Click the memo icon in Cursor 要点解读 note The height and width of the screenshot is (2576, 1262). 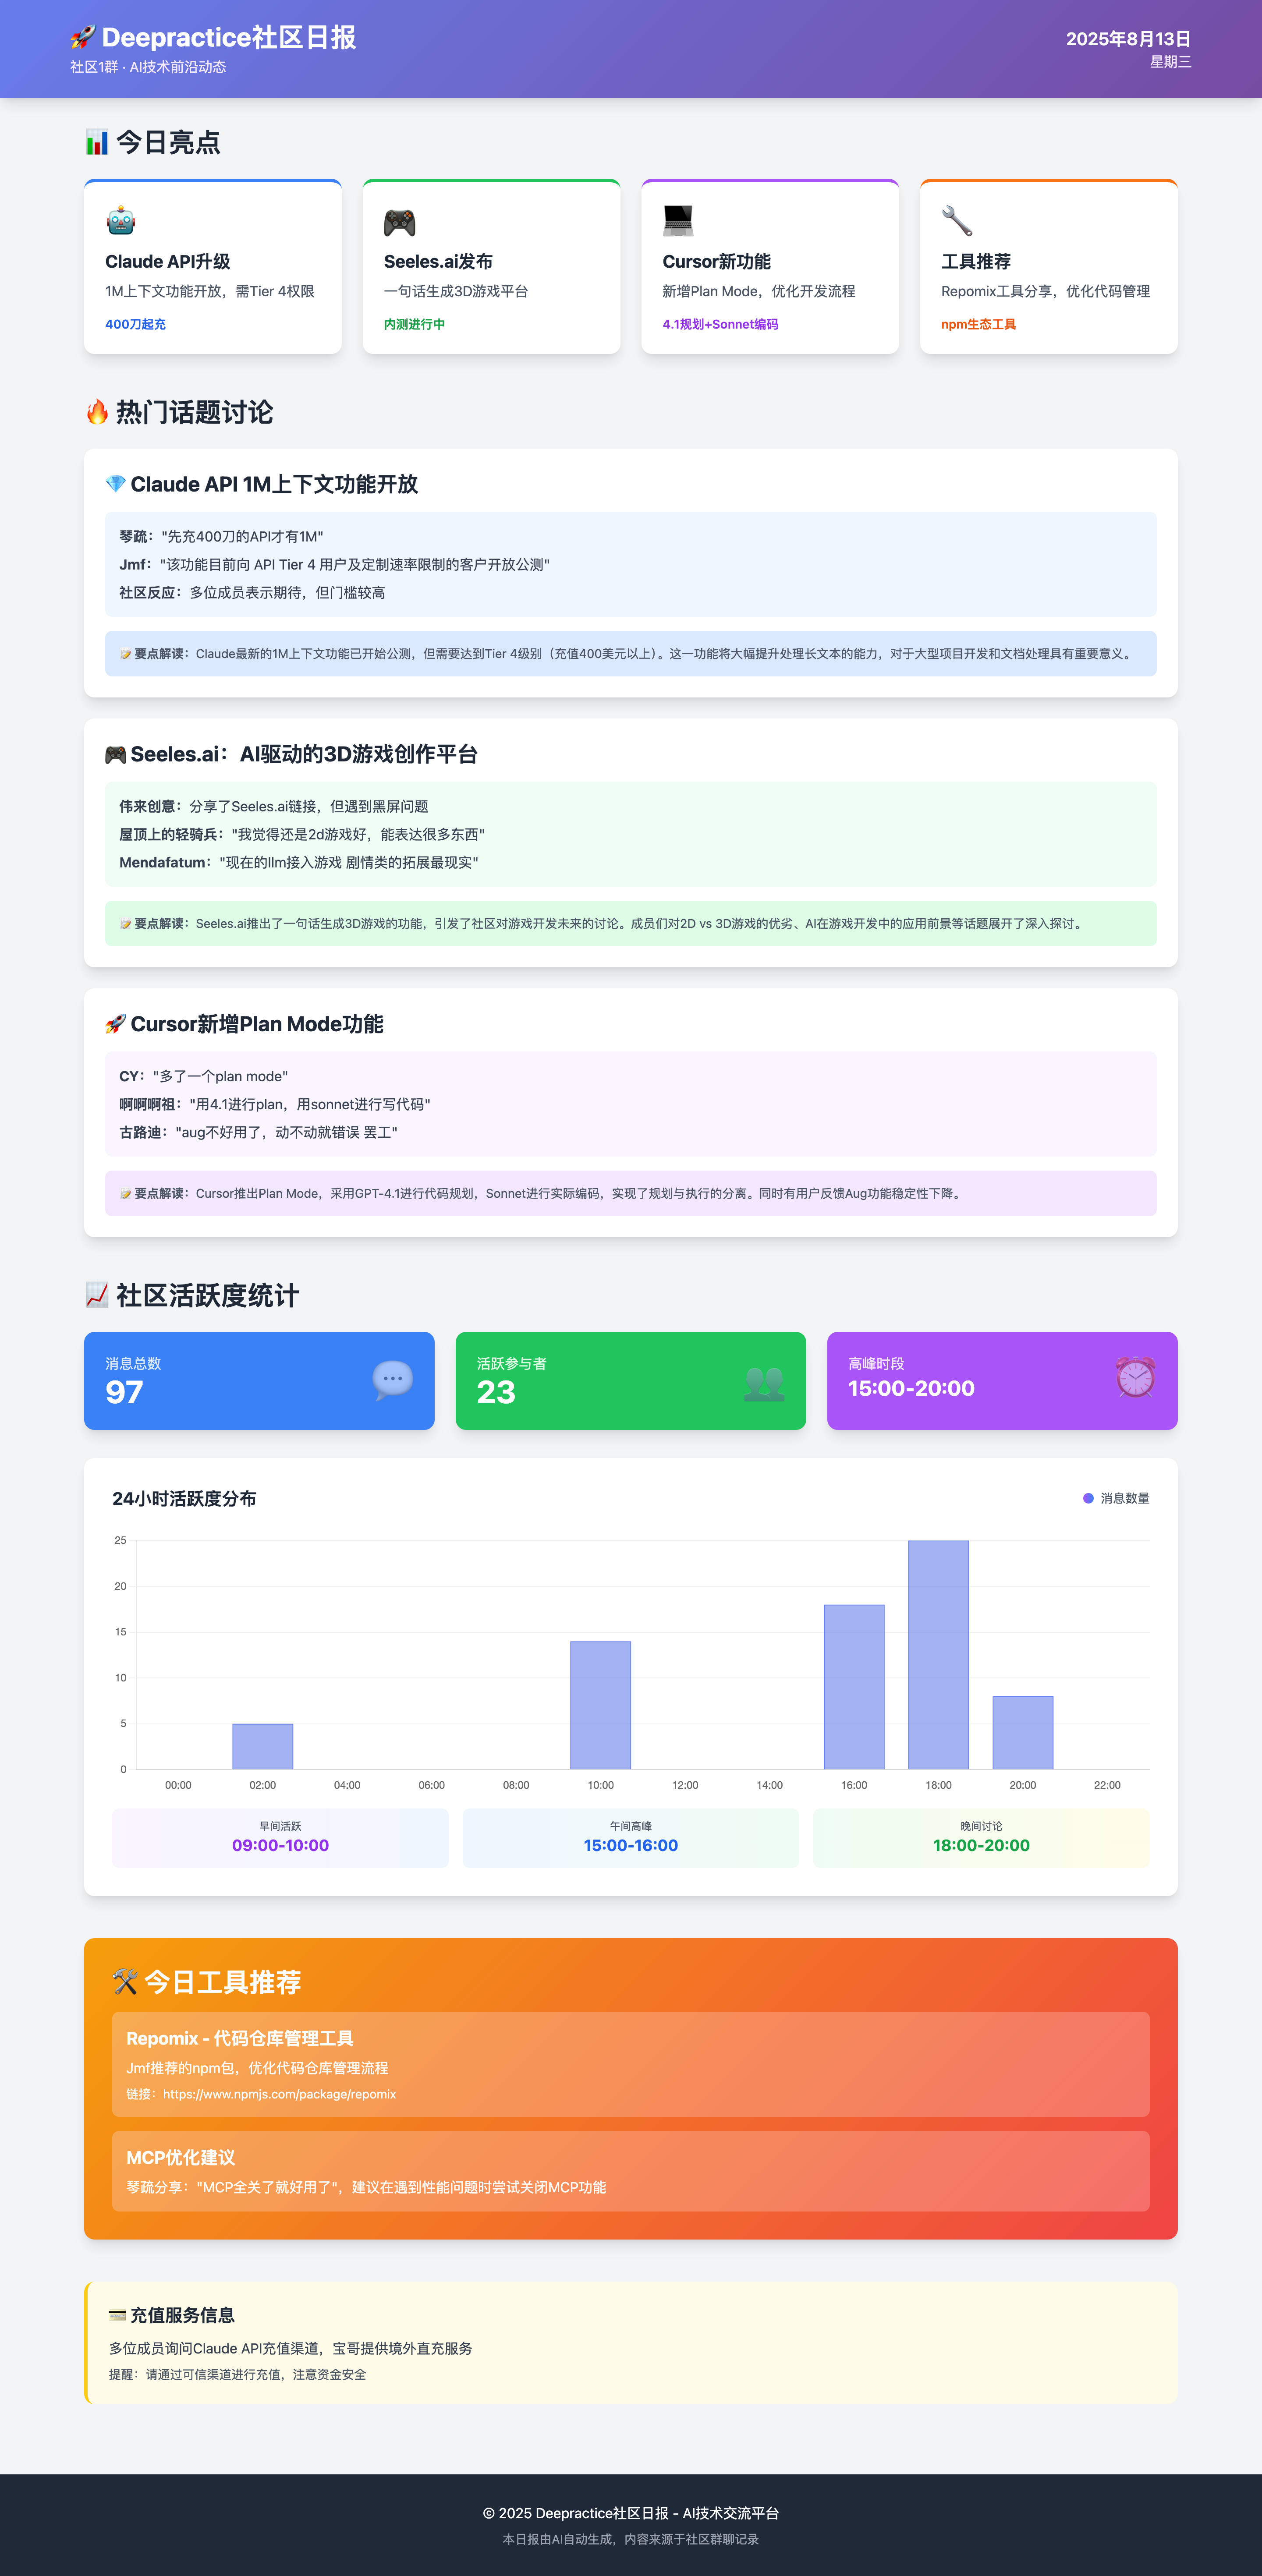126,1194
